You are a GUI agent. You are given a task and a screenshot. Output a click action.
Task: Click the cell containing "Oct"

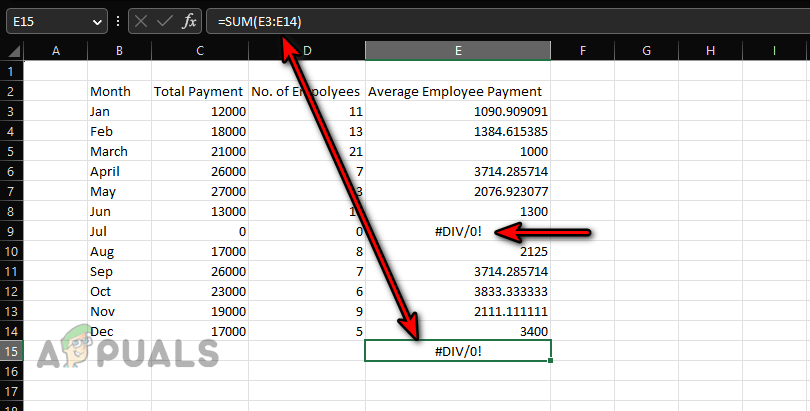(119, 291)
